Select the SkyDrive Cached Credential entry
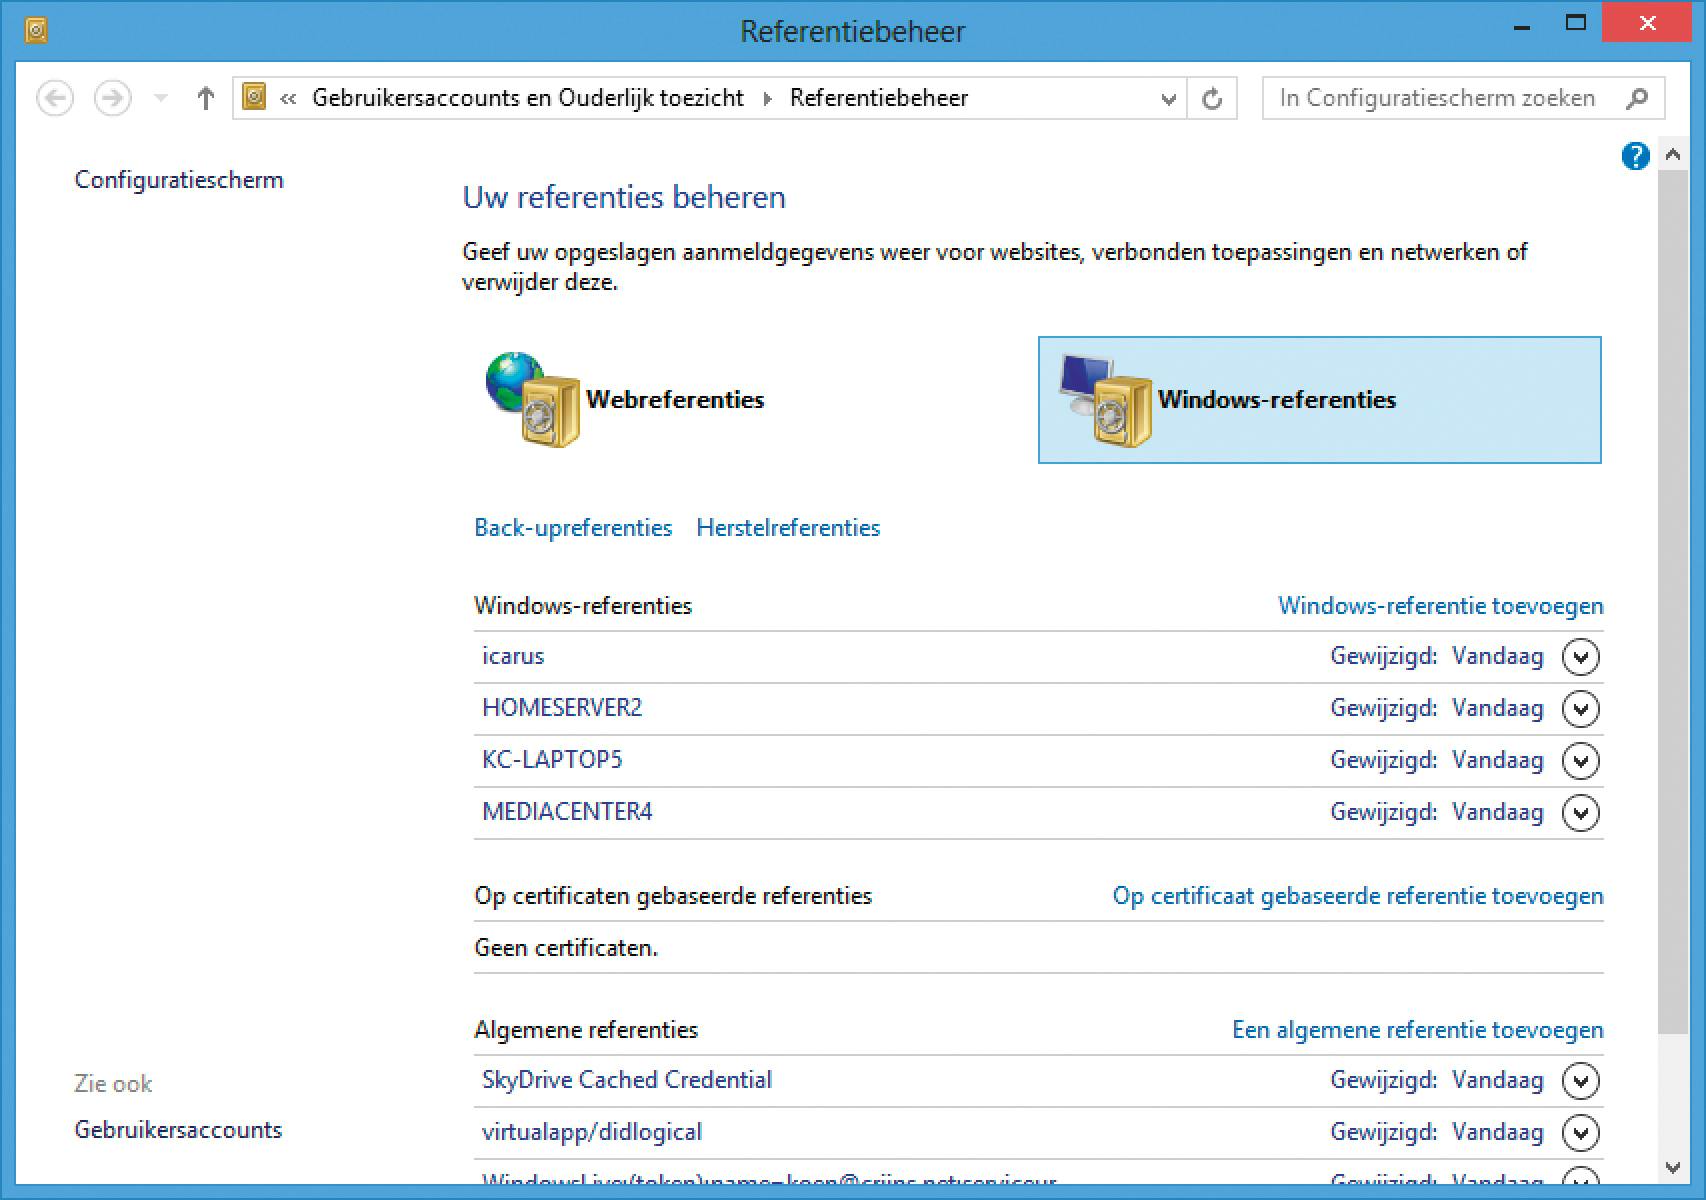1706x1200 pixels. click(x=1038, y=1081)
